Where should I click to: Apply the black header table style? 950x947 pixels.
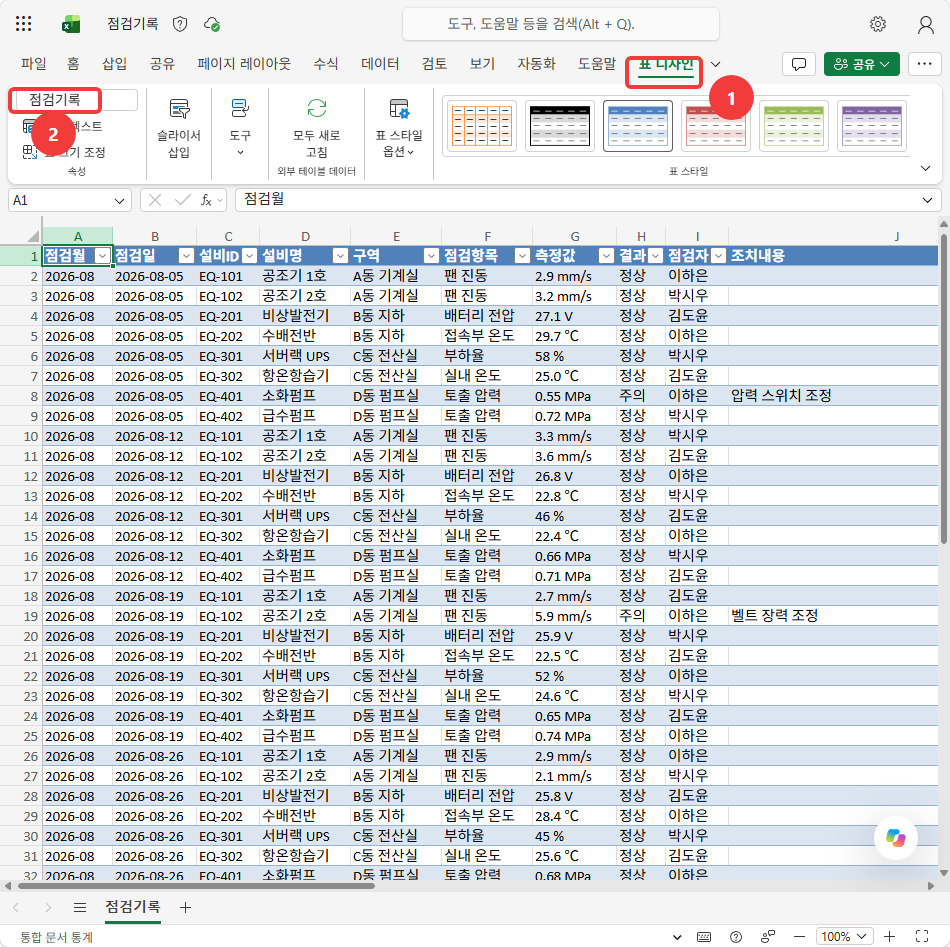[560, 126]
